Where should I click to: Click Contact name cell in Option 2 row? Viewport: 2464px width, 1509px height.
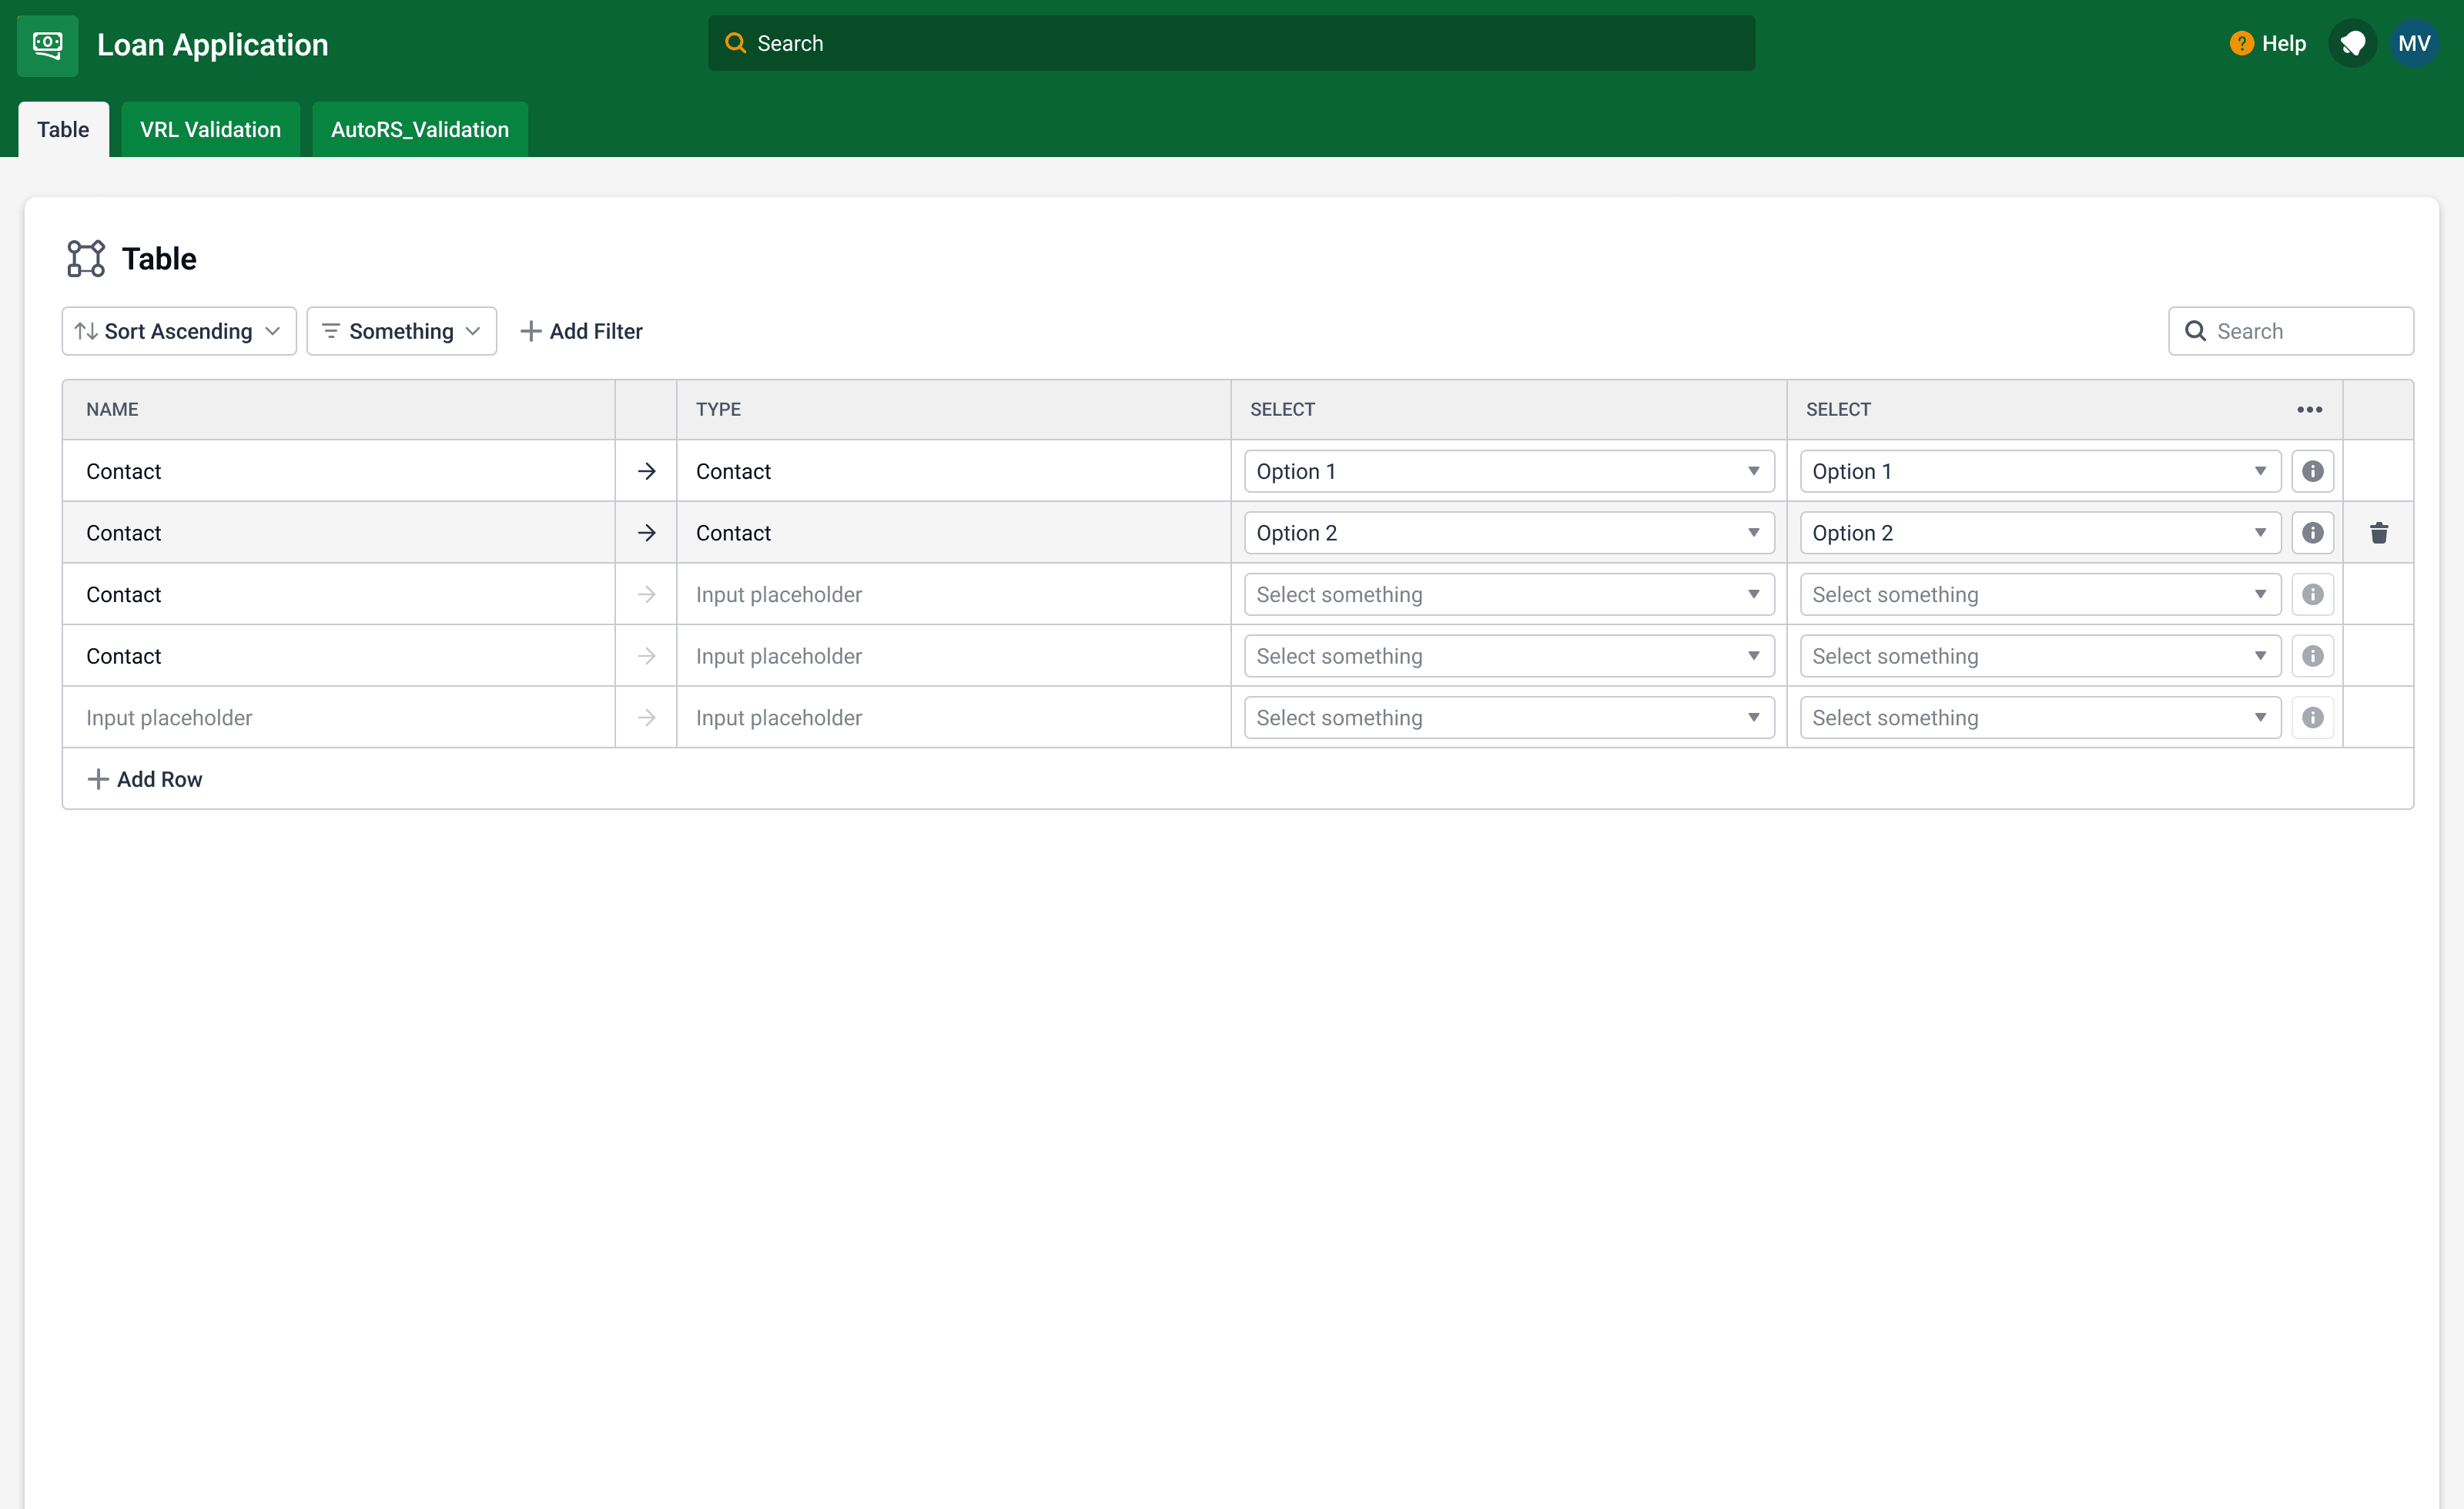338,533
